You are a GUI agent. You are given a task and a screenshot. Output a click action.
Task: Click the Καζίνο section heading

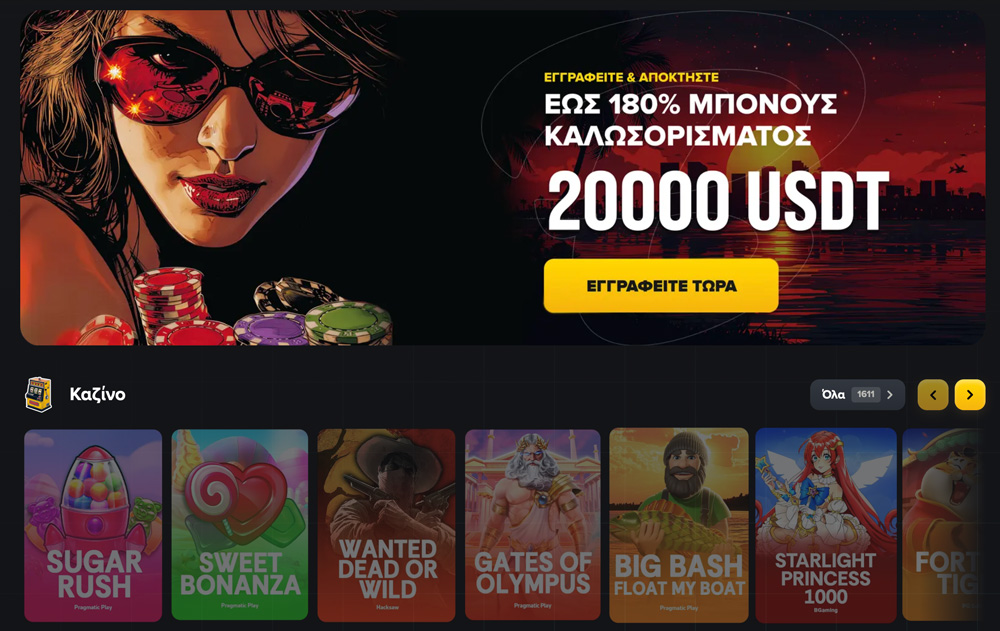click(x=97, y=394)
